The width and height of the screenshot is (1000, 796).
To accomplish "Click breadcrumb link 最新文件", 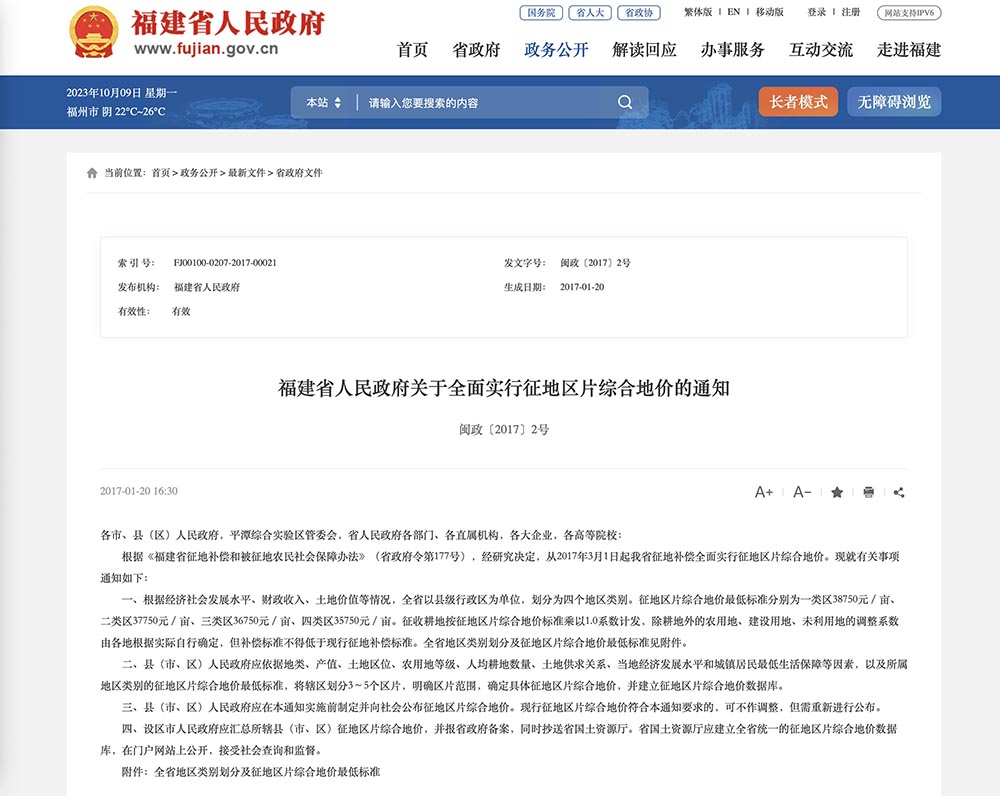I will tap(247, 173).
